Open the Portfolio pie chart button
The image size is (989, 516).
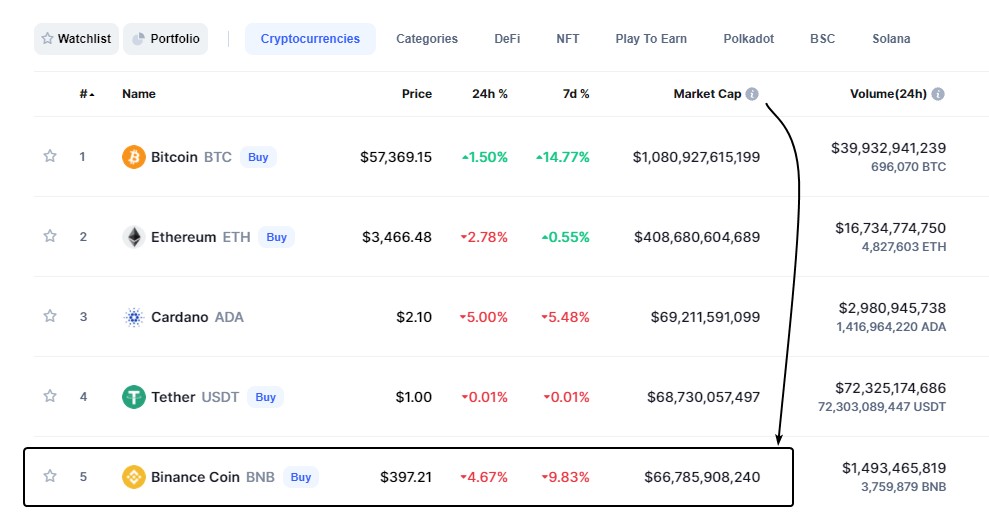166,39
